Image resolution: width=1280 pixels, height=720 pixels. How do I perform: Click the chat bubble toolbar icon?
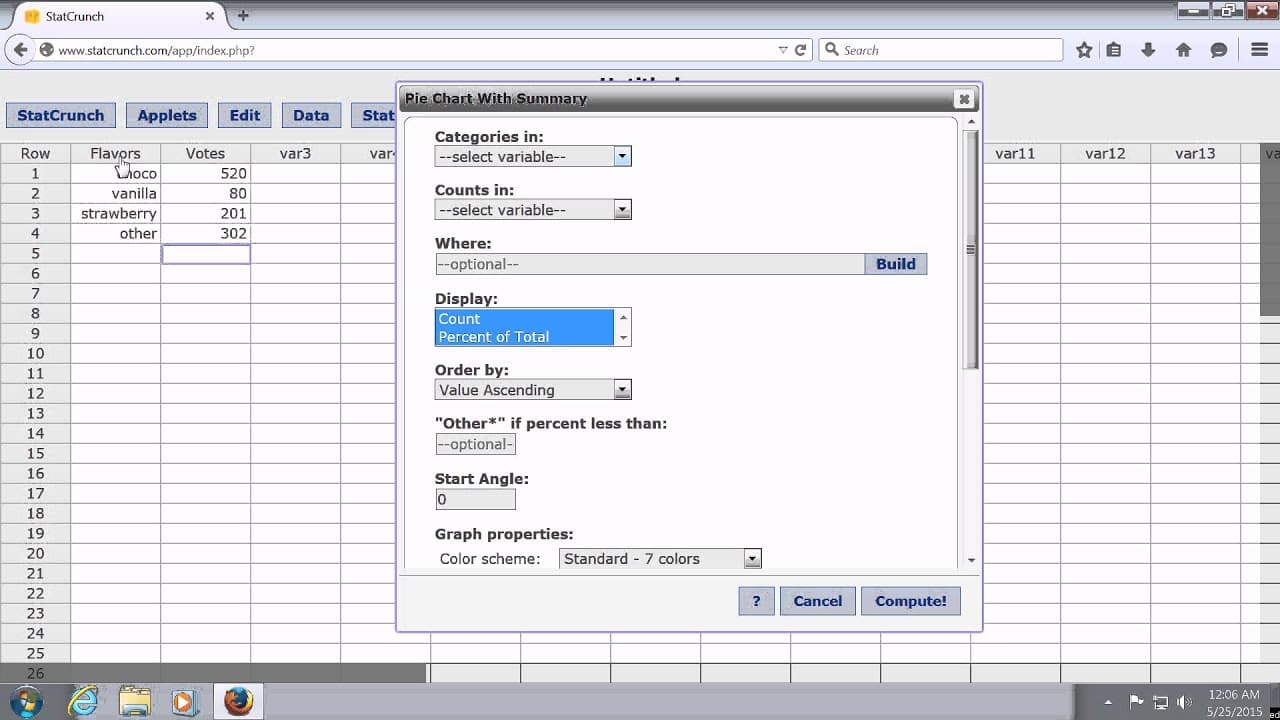[x=1218, y=50]
